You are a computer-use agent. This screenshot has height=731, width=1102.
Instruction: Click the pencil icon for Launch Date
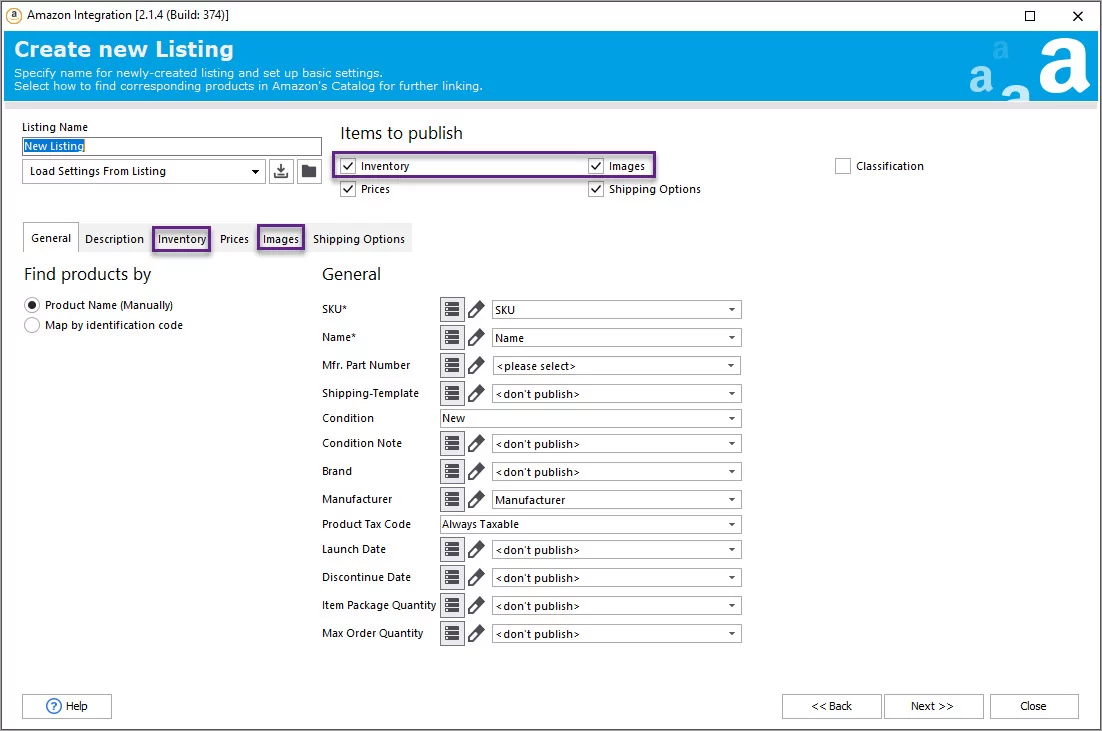pyautogui.click(x=476, y=549)
